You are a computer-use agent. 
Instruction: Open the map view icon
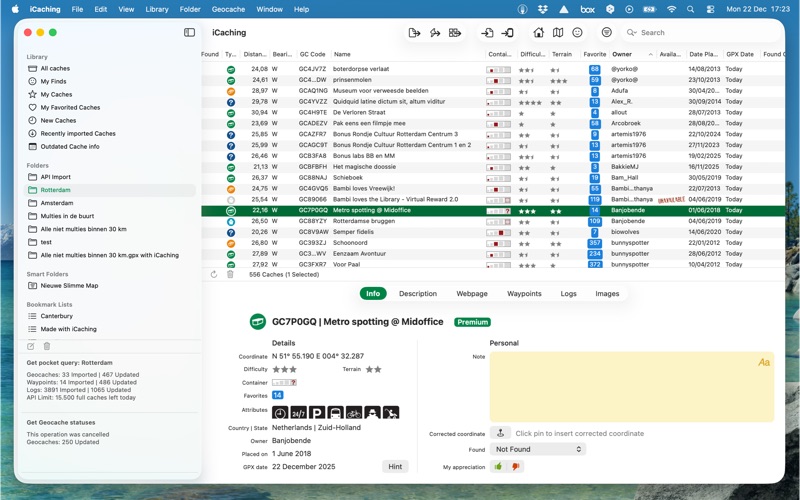[x=558, y=33]
